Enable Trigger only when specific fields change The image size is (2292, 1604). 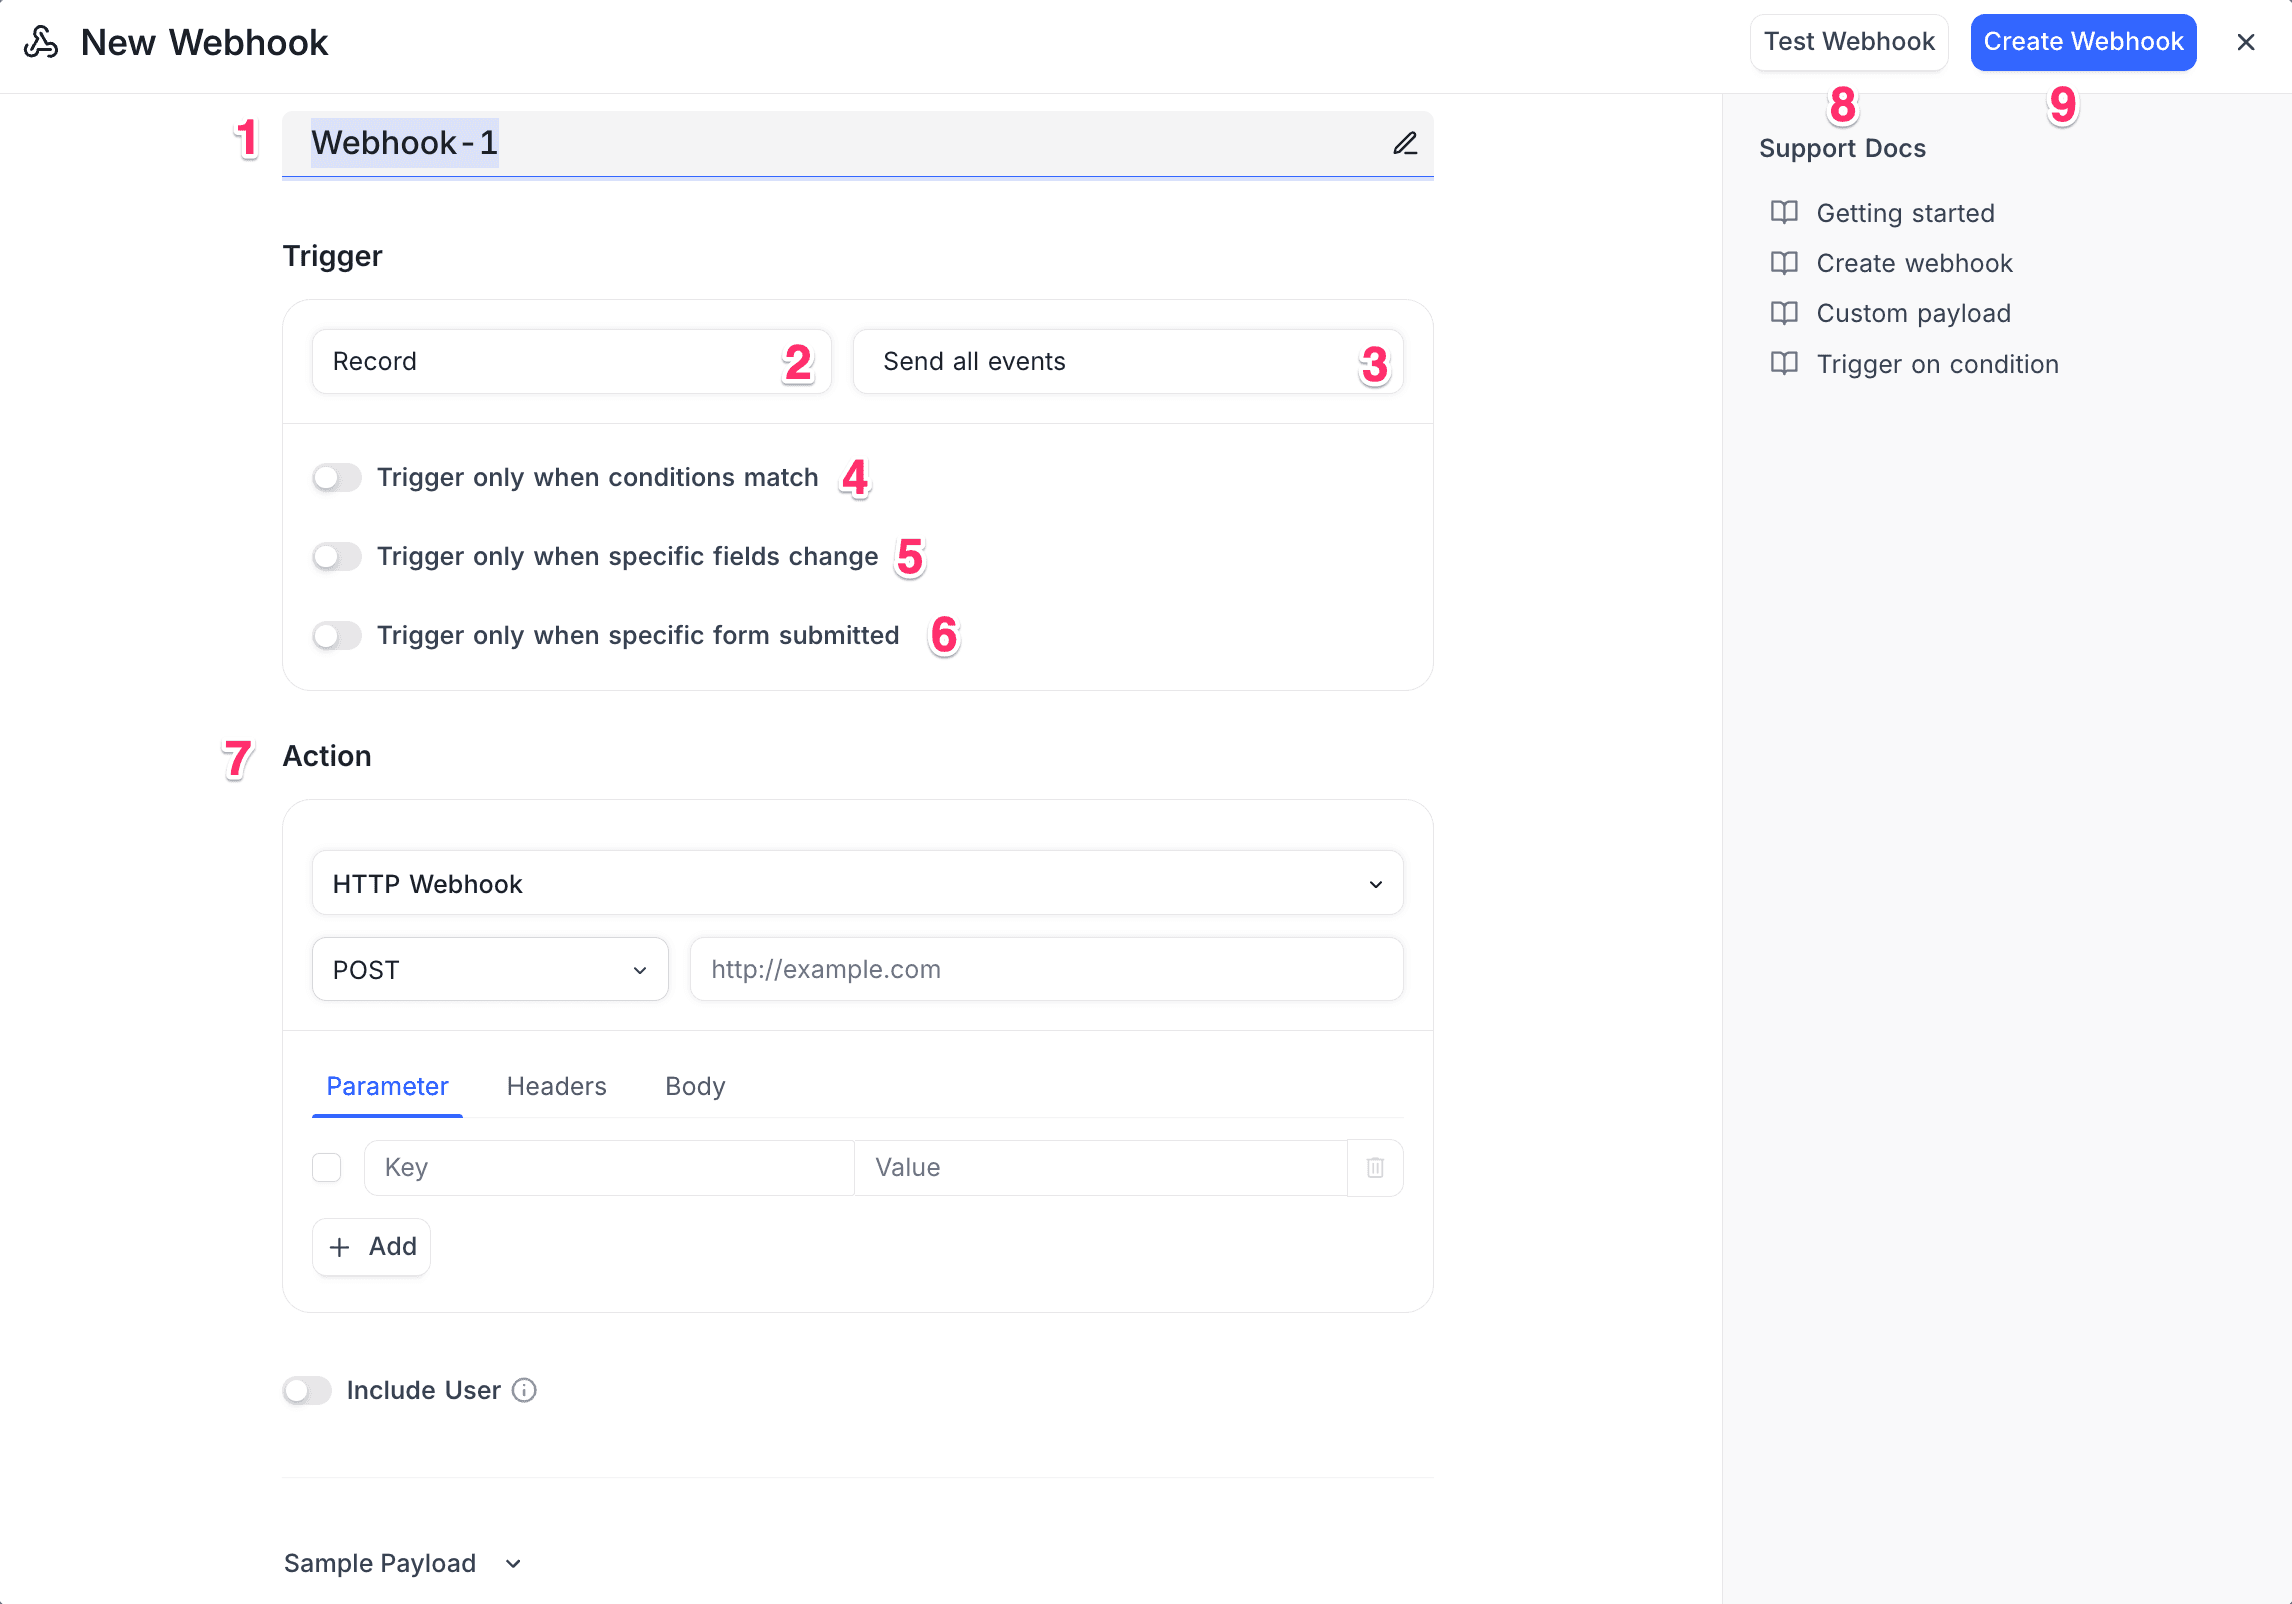pyautogui.click(x=336, y=556)
